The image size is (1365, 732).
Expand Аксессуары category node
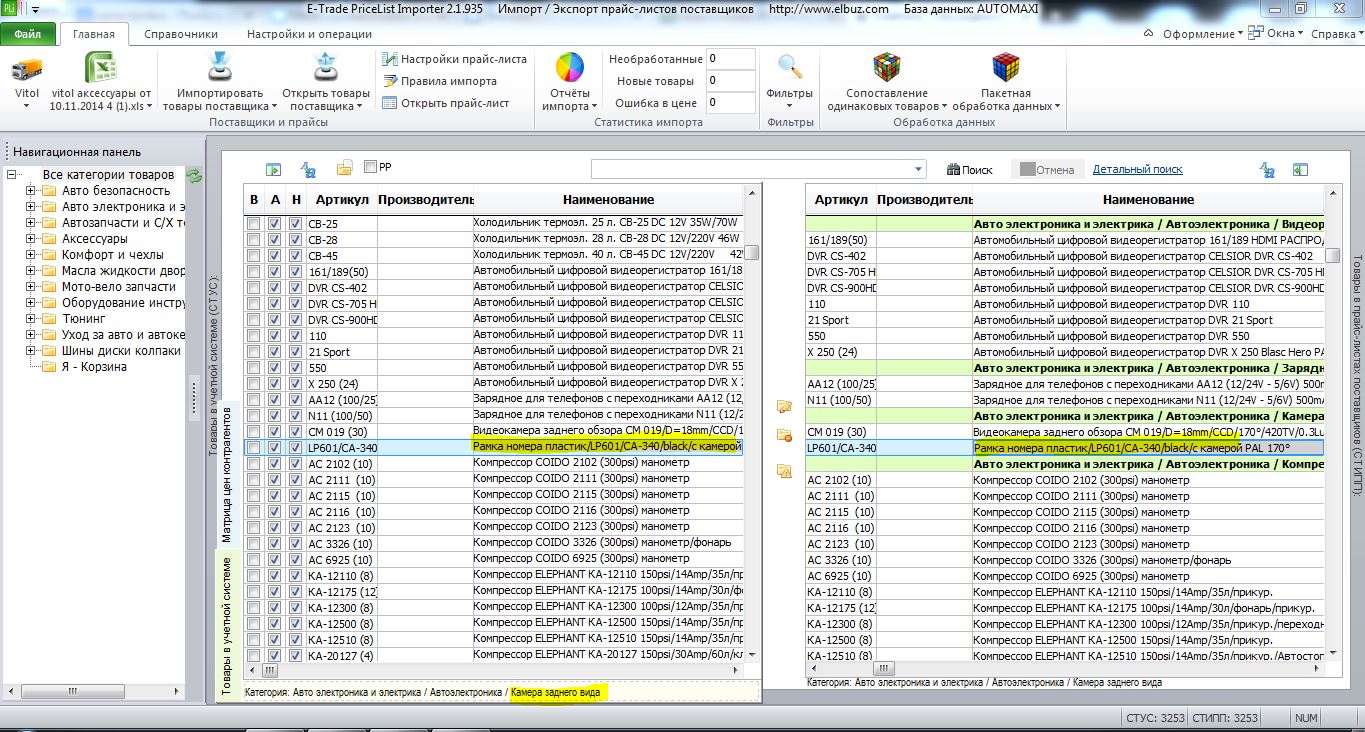tap(31, 239)
